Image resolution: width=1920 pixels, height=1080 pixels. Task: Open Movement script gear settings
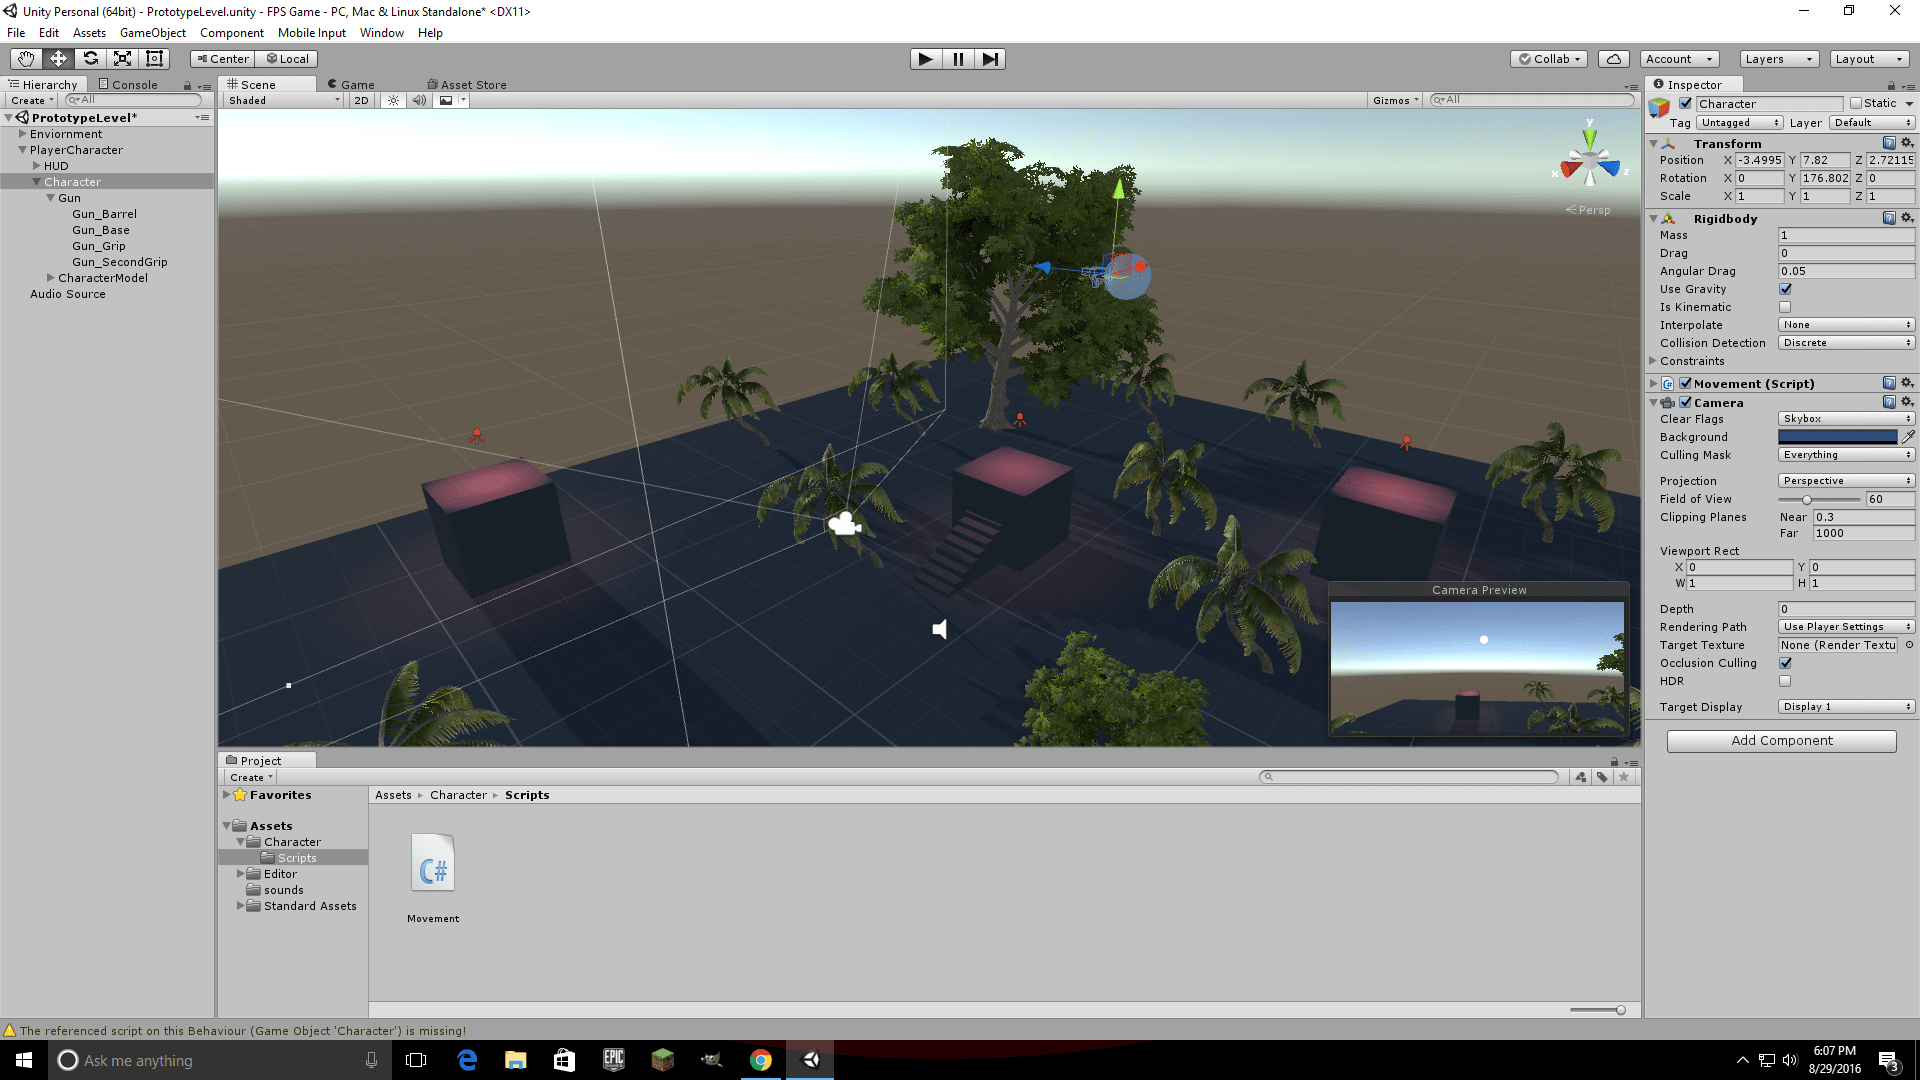[1907, 383]
